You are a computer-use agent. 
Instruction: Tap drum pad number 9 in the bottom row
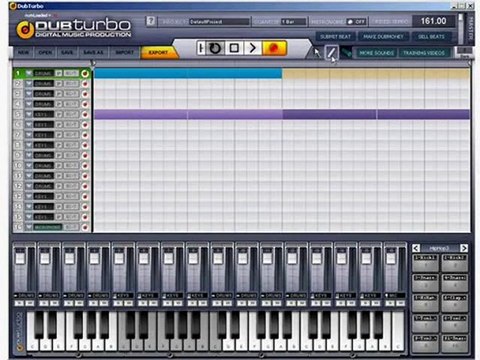click(x=425, y=343)
